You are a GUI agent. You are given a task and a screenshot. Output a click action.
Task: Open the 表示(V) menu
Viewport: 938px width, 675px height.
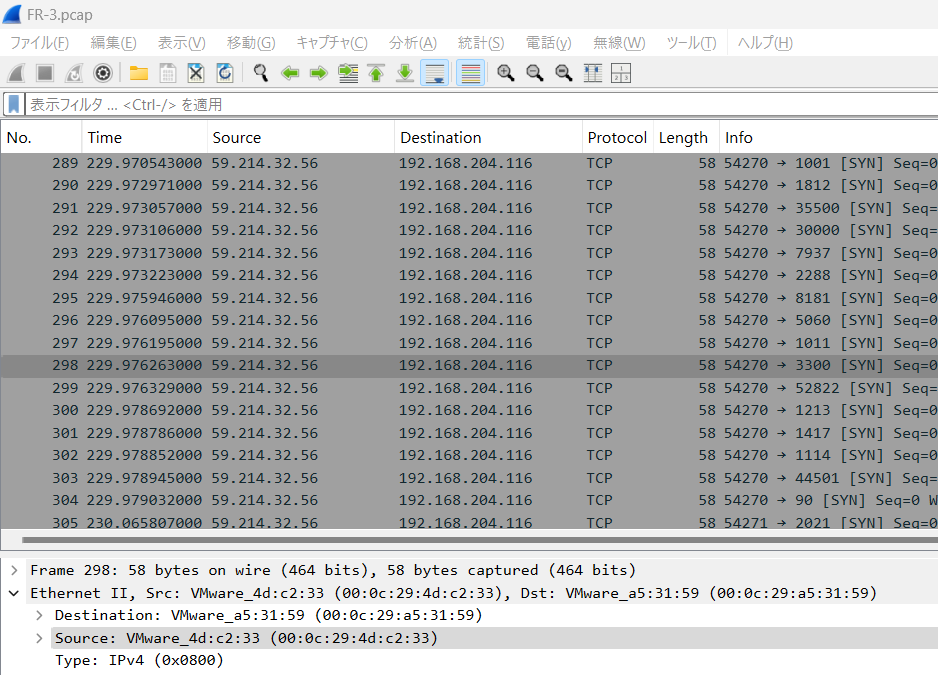pyautogui.click(x=182, y=42)
